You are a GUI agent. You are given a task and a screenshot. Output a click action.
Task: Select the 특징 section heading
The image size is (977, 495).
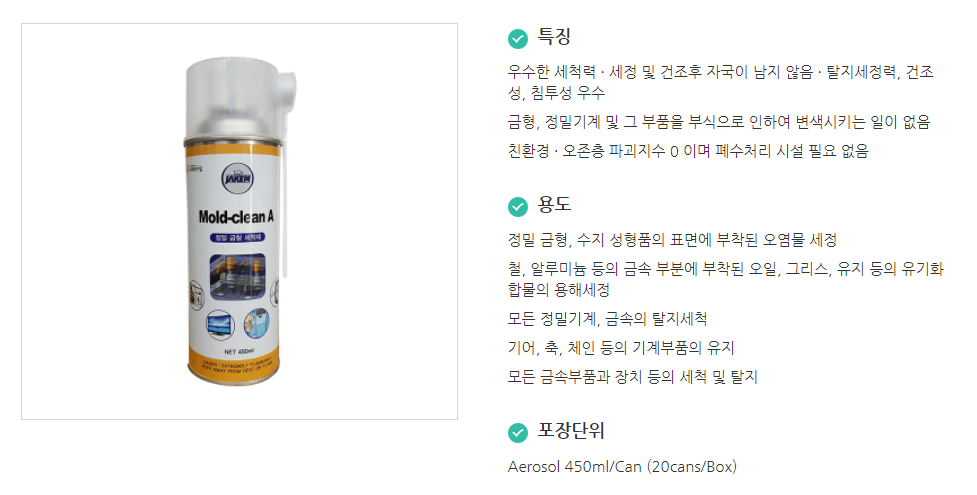point(554,37)
